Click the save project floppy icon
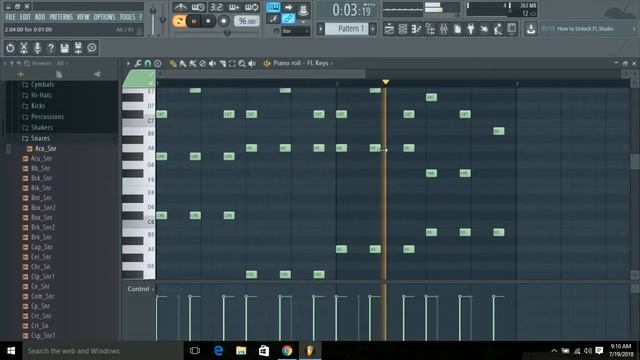The width and height of the screenshot is (640, 360). [64, 48]
